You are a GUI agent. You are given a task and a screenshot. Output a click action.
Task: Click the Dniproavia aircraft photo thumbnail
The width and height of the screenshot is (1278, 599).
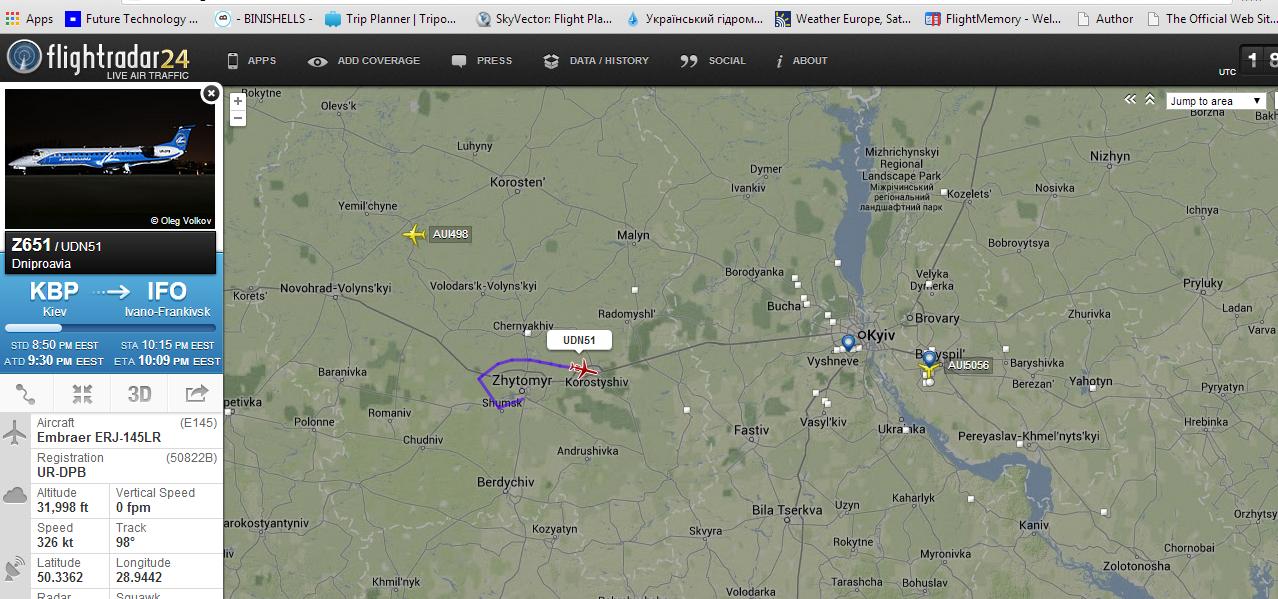point(110,158)
